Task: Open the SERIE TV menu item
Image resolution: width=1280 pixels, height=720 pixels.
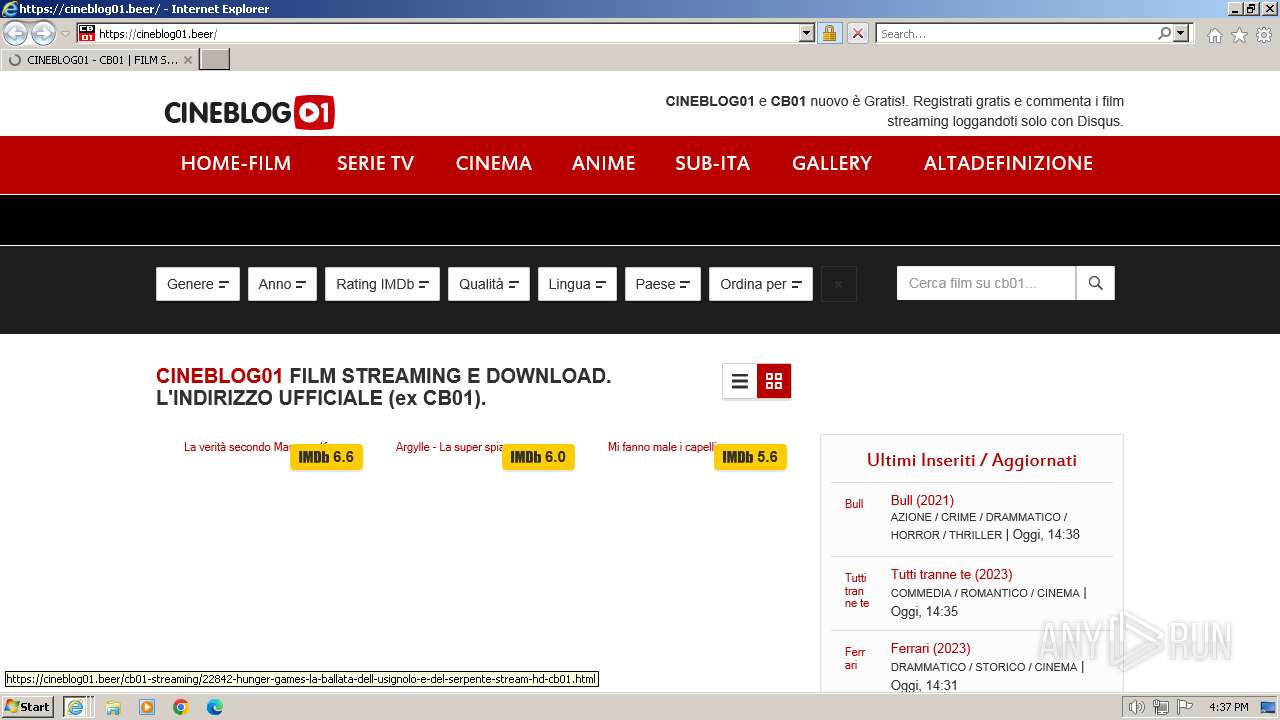Action: click(x=375, y=163)
